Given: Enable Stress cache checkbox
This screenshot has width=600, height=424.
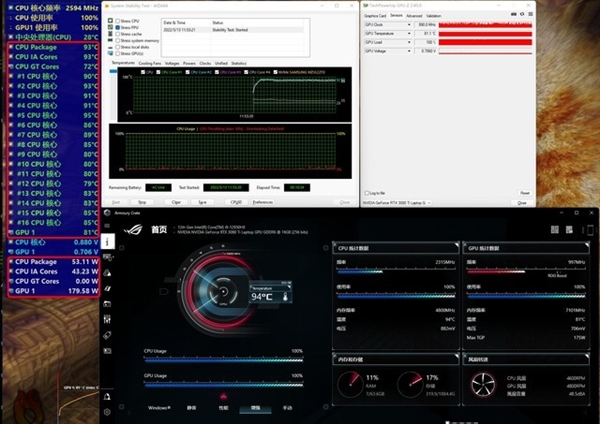Looking at the screenshot, I should pyautogui.click(x=118, y=34).
